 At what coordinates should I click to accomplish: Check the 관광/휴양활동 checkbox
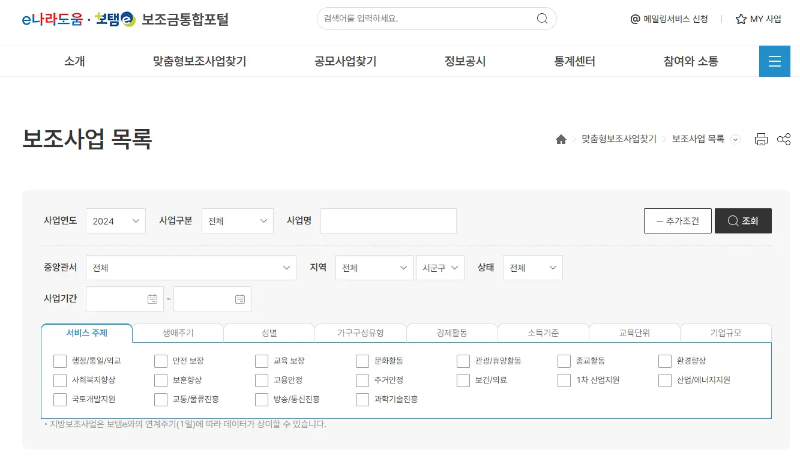(463, 361)
